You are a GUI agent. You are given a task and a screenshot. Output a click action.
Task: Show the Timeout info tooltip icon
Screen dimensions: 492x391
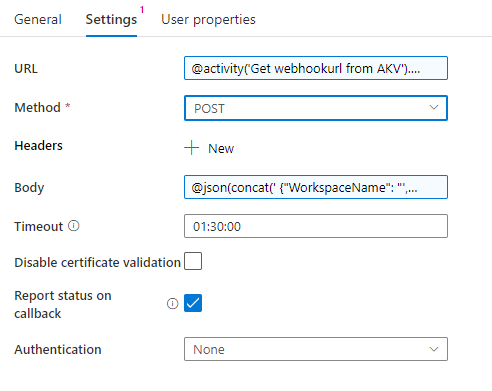click(x=74, y=226)
